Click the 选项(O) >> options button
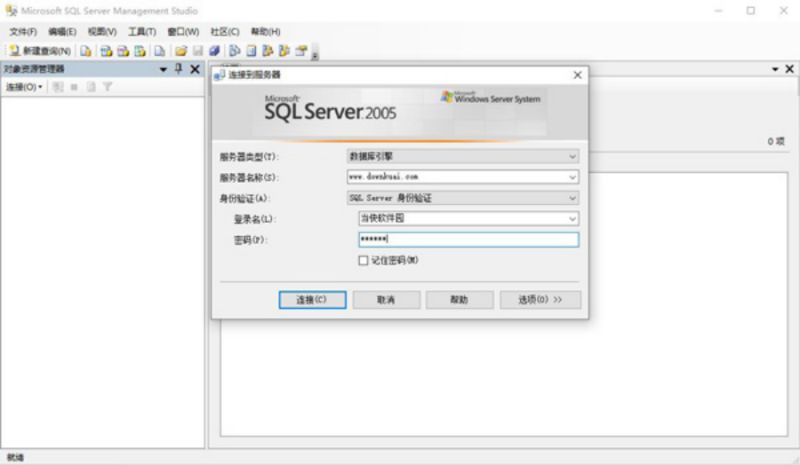800x465 pixels. [x=540, y=300]
